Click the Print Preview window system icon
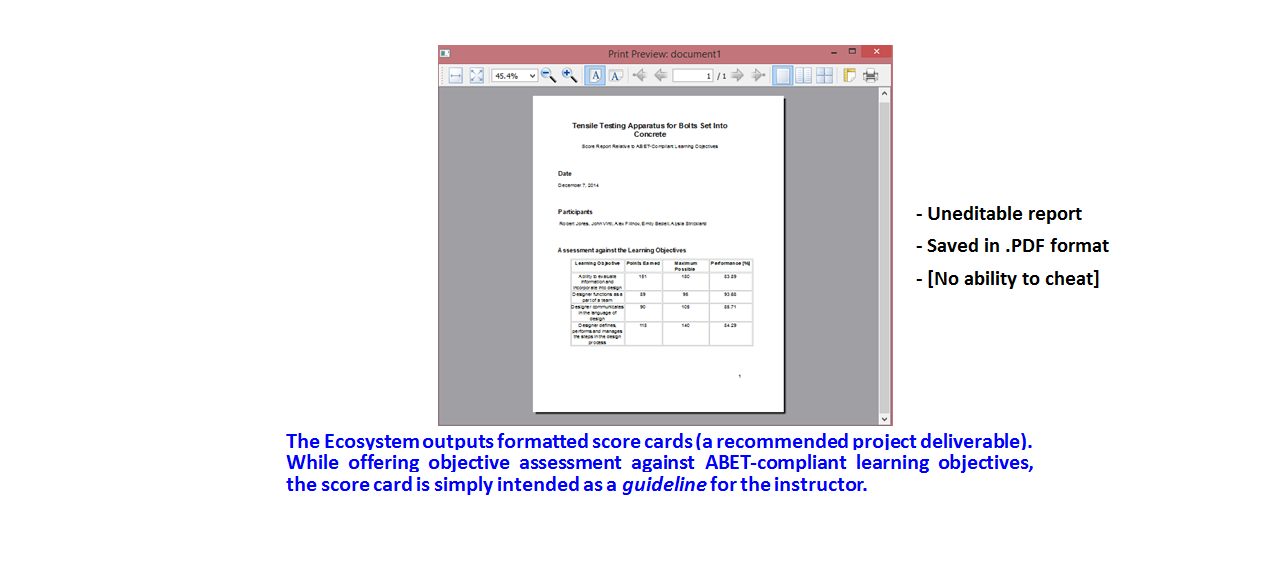The image size is (1276, 571). [x=446, y=53]
